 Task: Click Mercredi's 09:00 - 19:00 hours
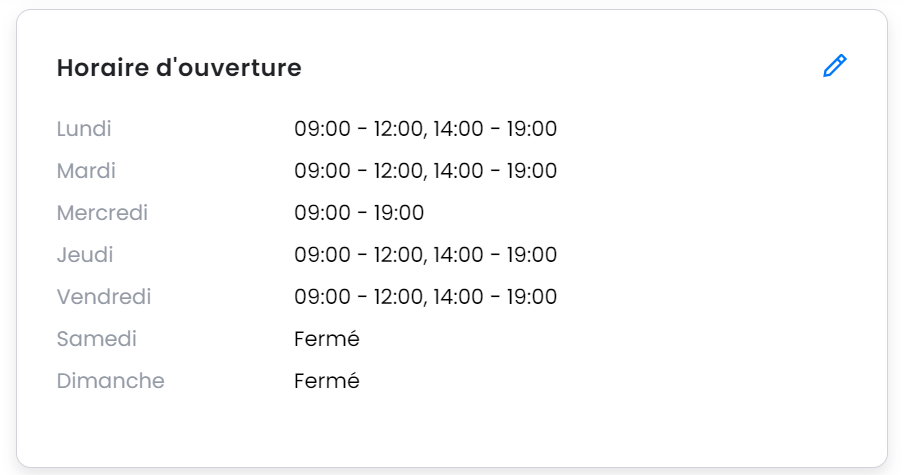pyautogui.click(x=359, y=213)
